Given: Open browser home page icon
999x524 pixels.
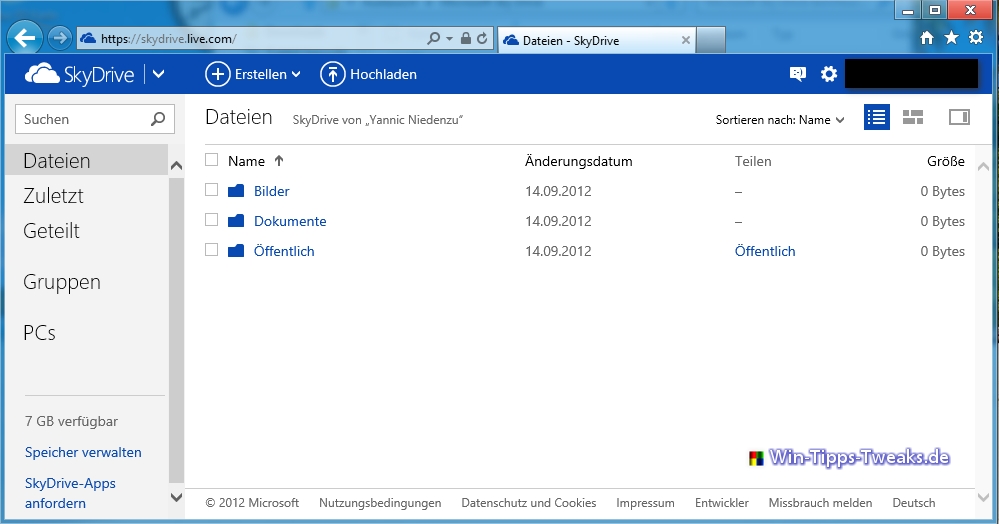Looking at the screenshot, I should [927, 38].
